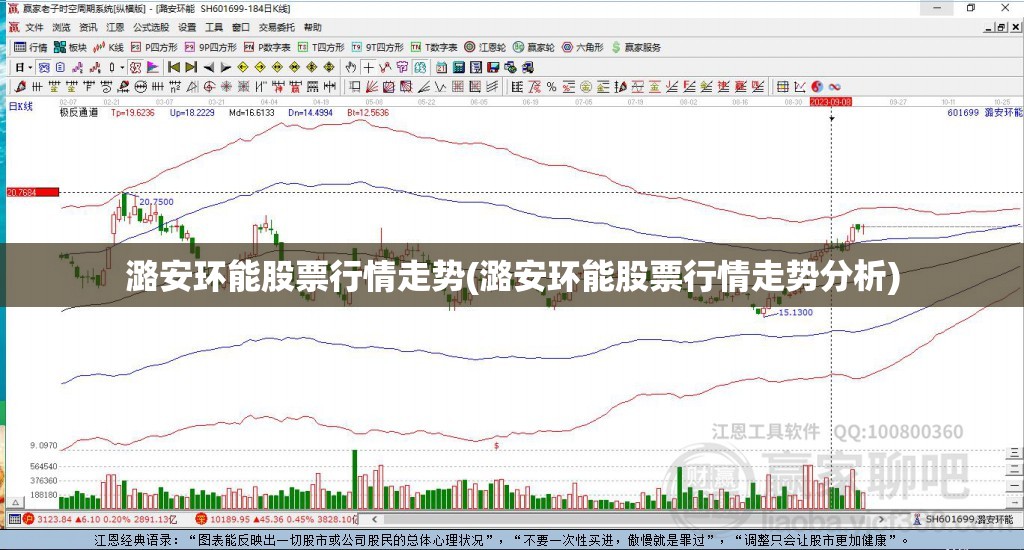
Task: Restore the inner document window
Action: point(1002,27)
